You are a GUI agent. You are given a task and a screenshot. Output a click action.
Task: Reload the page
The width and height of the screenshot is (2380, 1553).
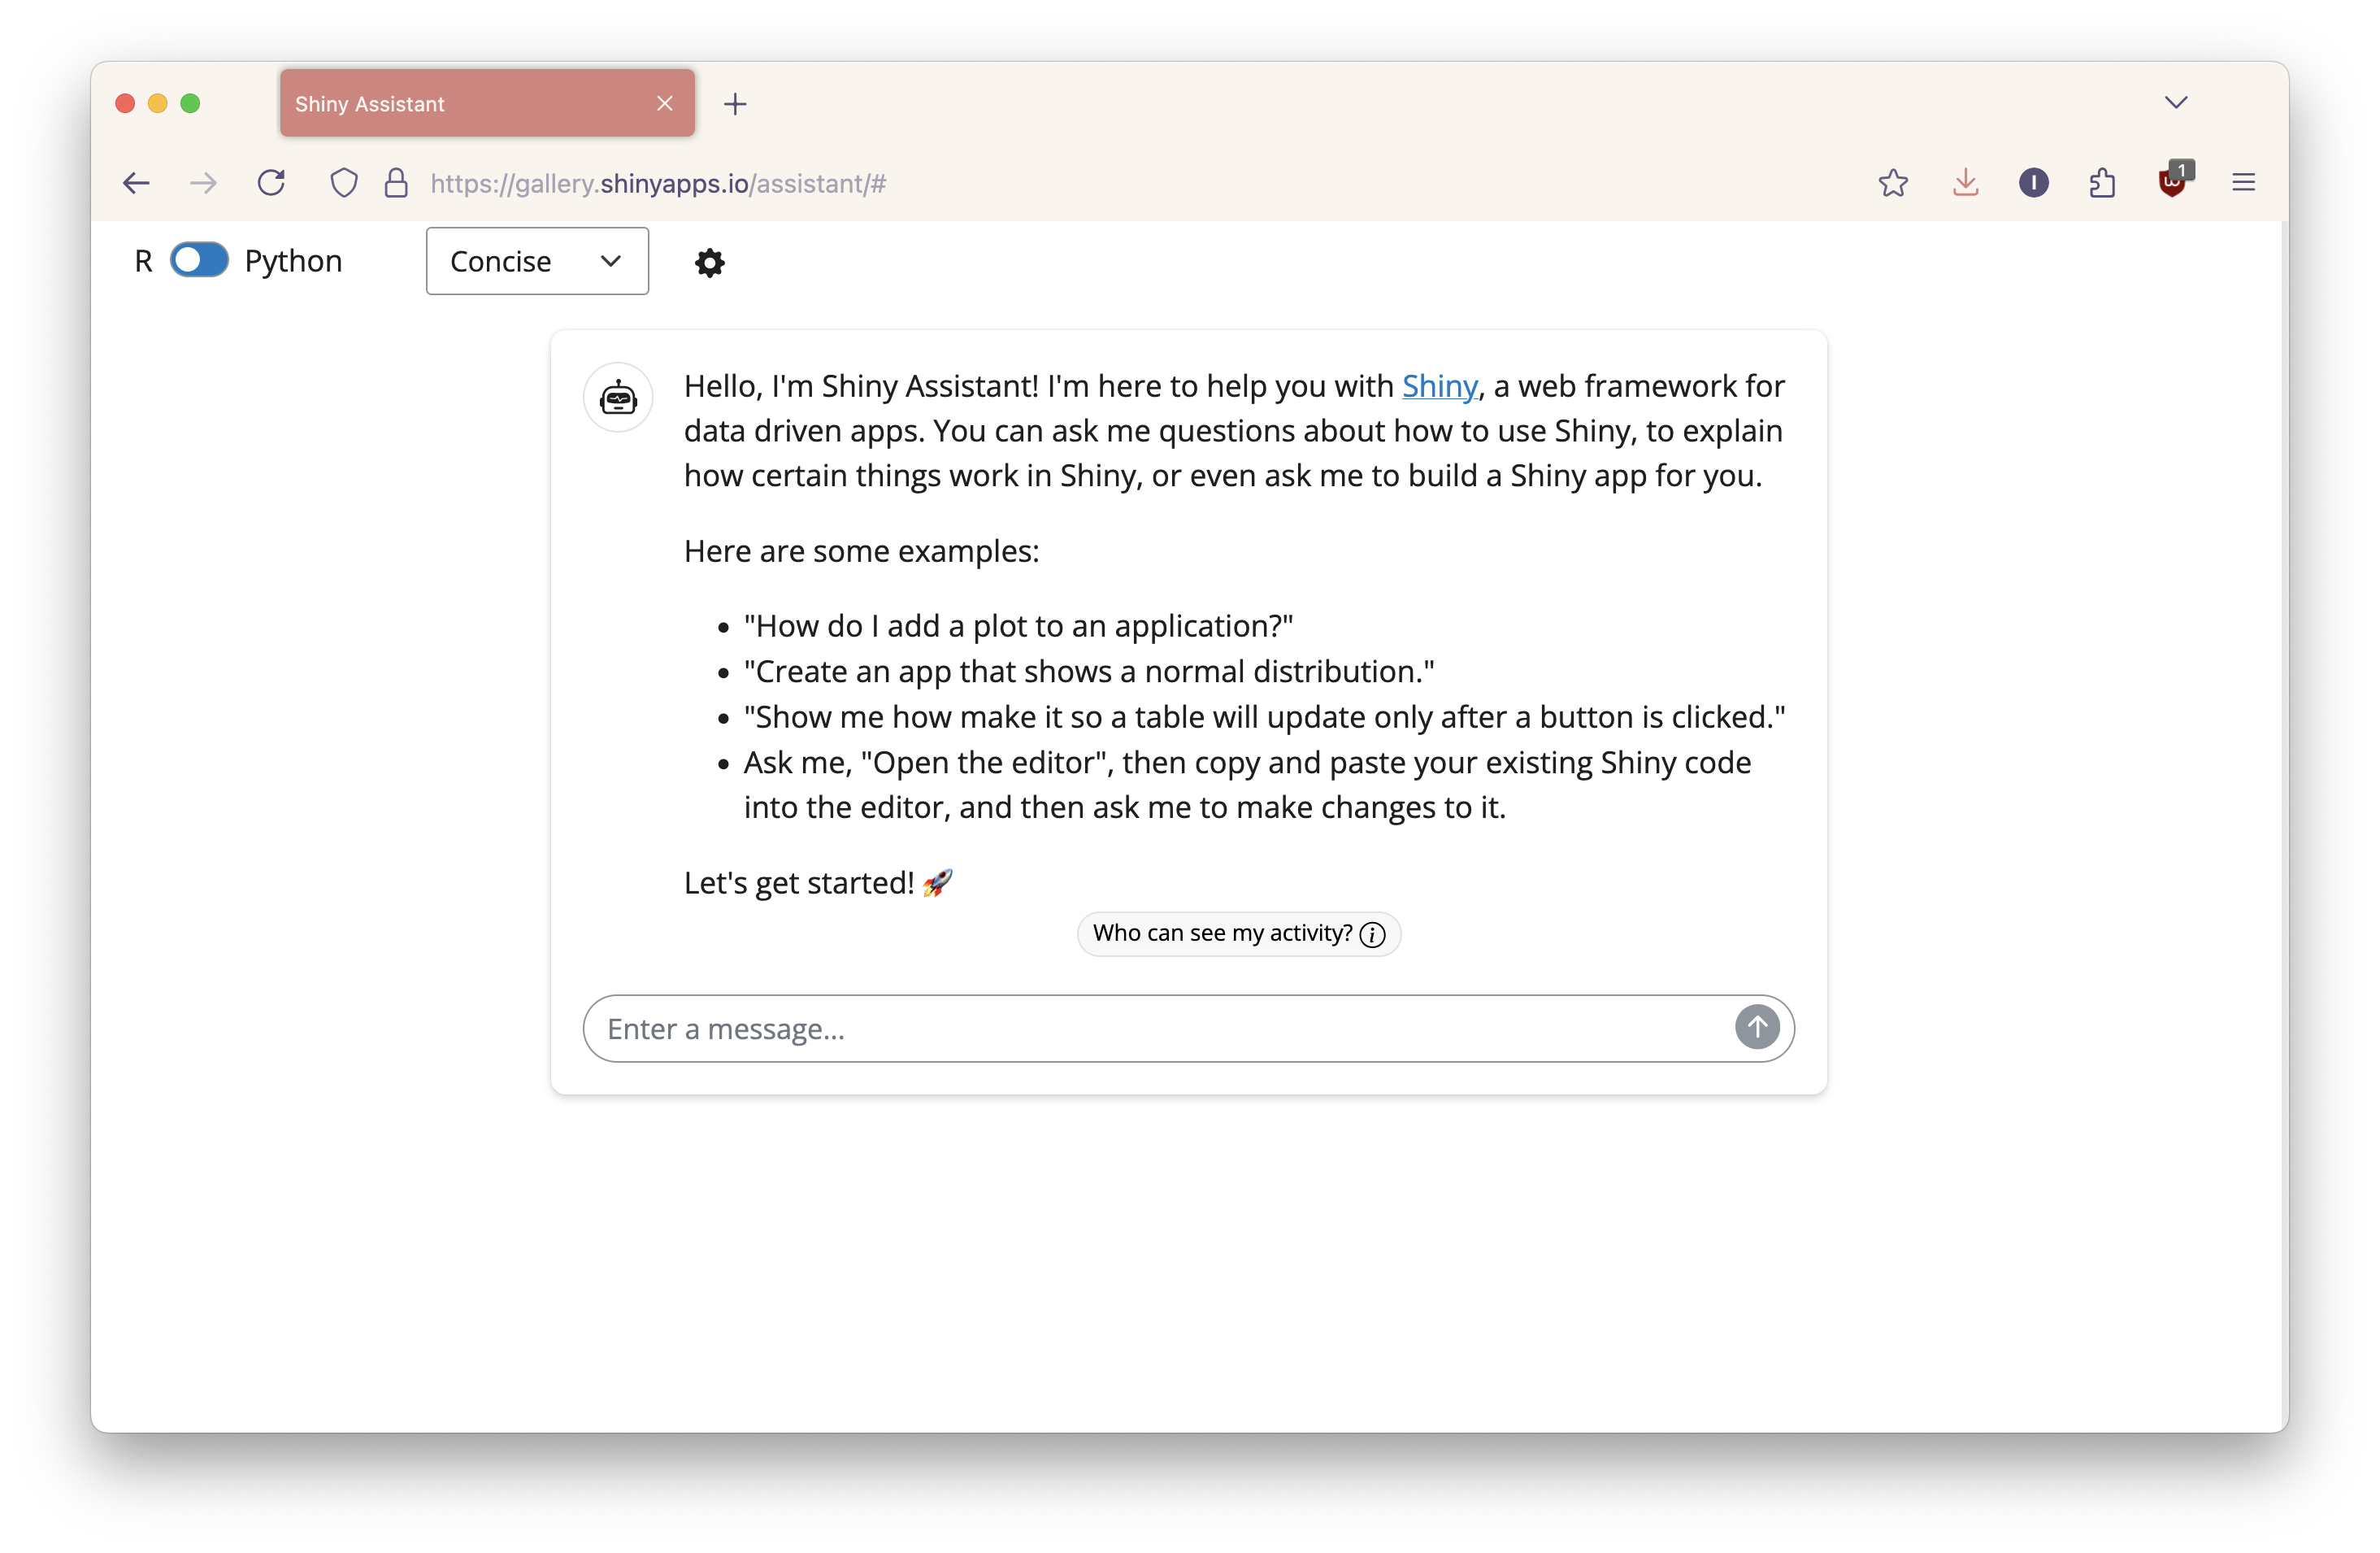[271, 183]
